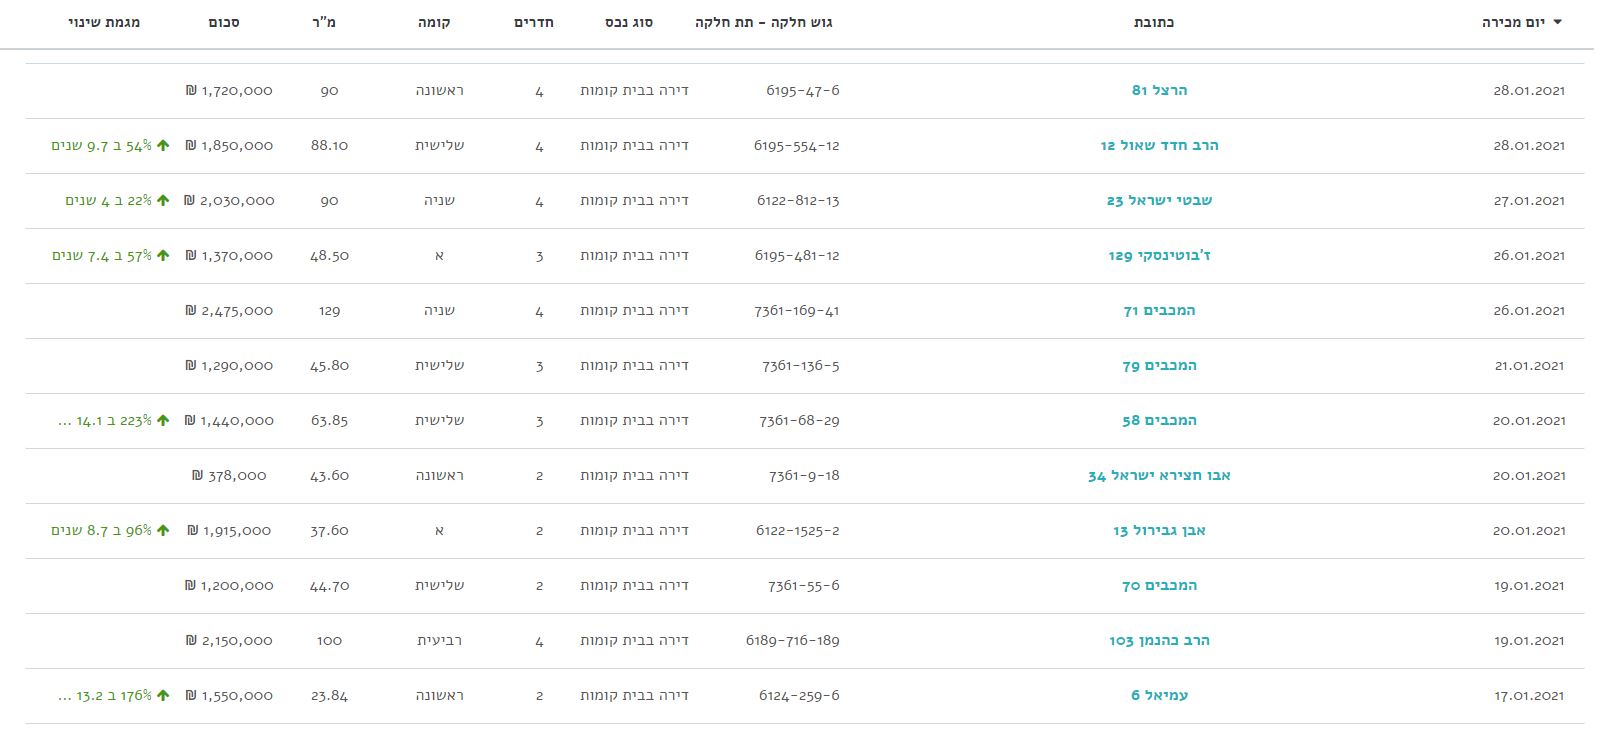This screenshot has width=1602, height=731.
Task: Click the 176% trend arrow for עמיאל 6
Action: pos(163,696)
